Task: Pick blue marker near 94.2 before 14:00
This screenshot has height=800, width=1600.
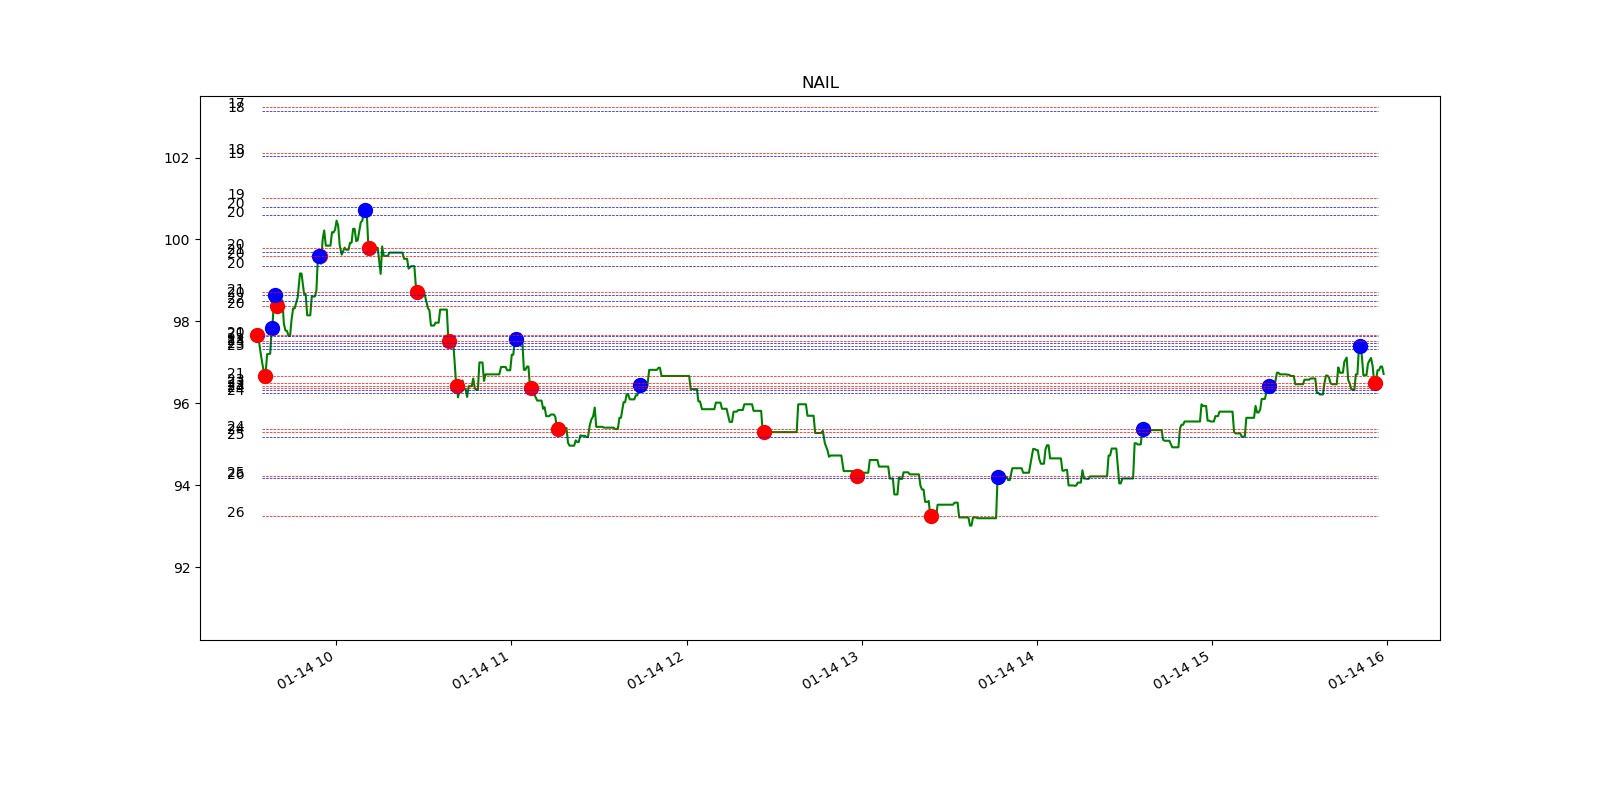Action: point(998,477)
